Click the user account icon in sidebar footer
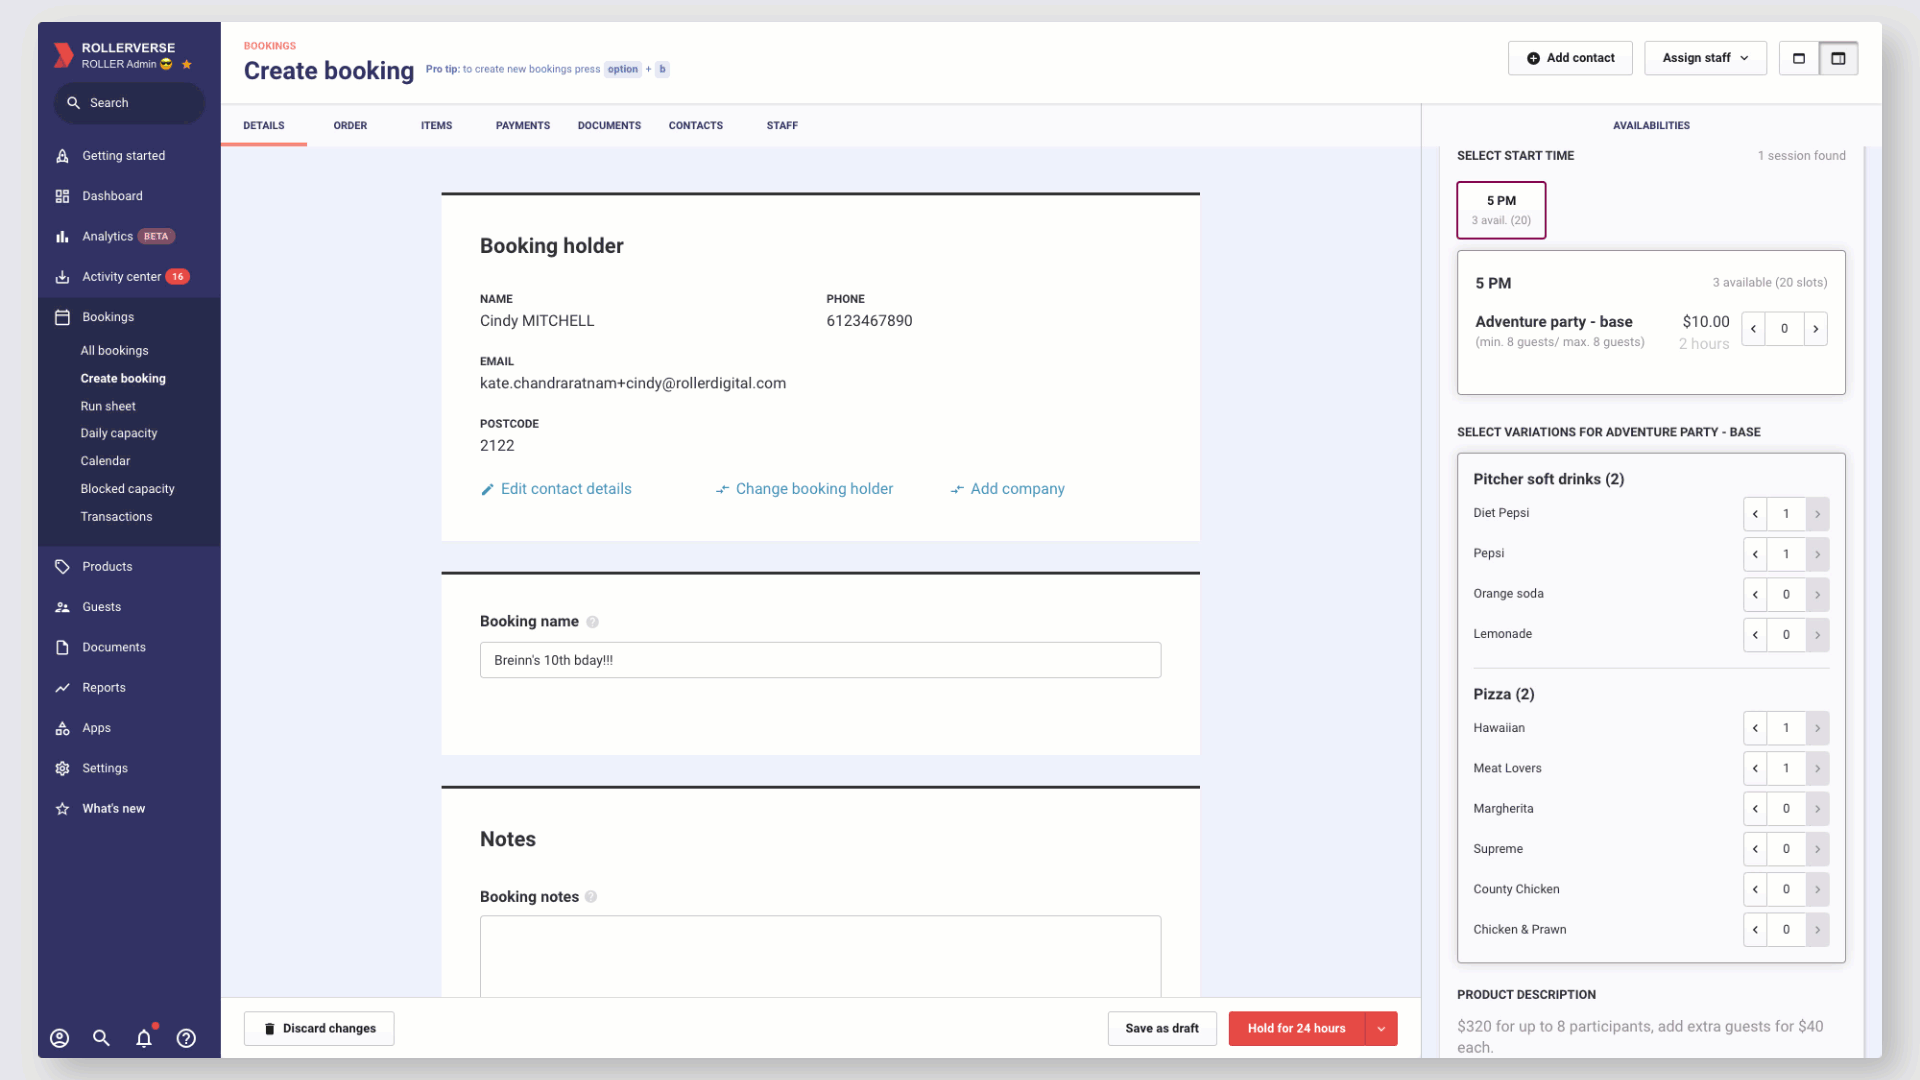This screenshot has height=1080, width=1920. tap(60, 1038)
